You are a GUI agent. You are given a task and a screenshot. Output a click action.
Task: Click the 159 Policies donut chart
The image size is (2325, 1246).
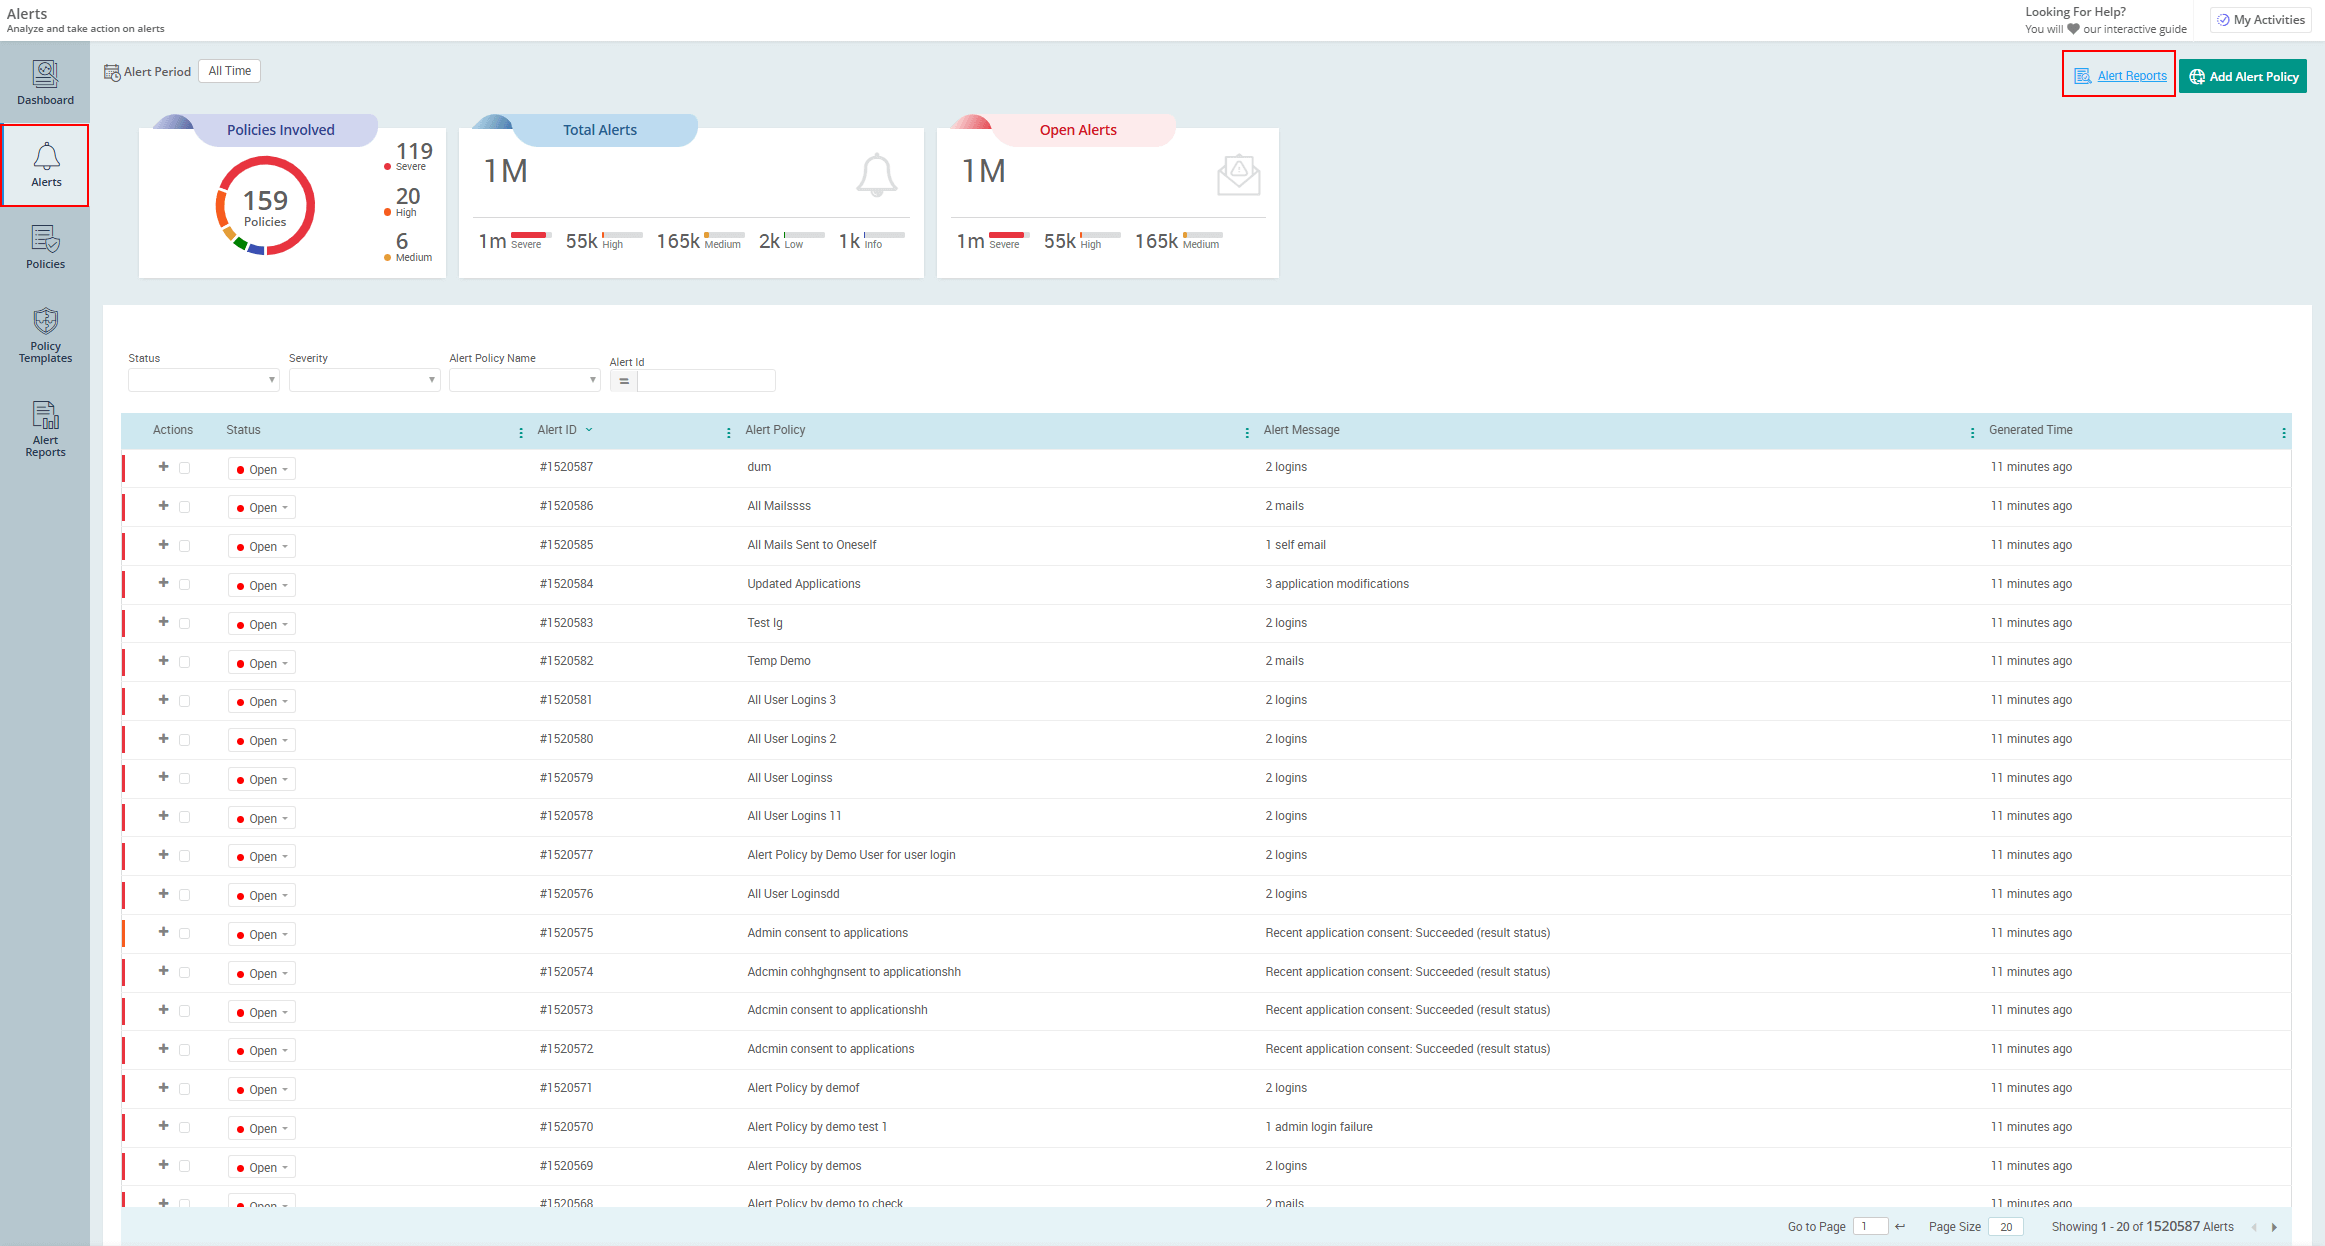pos(265,206)
